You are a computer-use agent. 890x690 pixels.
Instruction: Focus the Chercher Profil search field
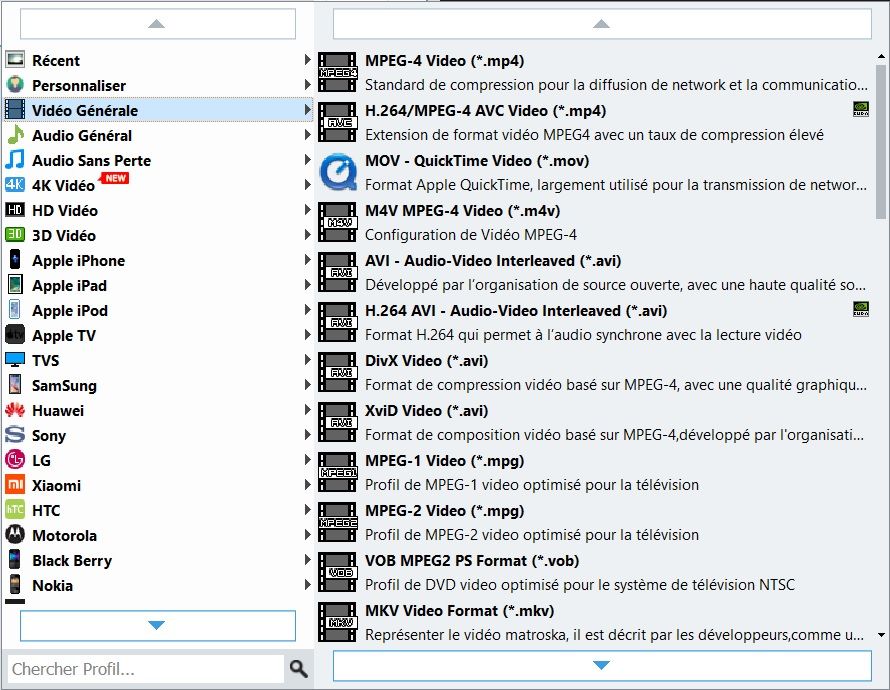(x=146, y=669)
